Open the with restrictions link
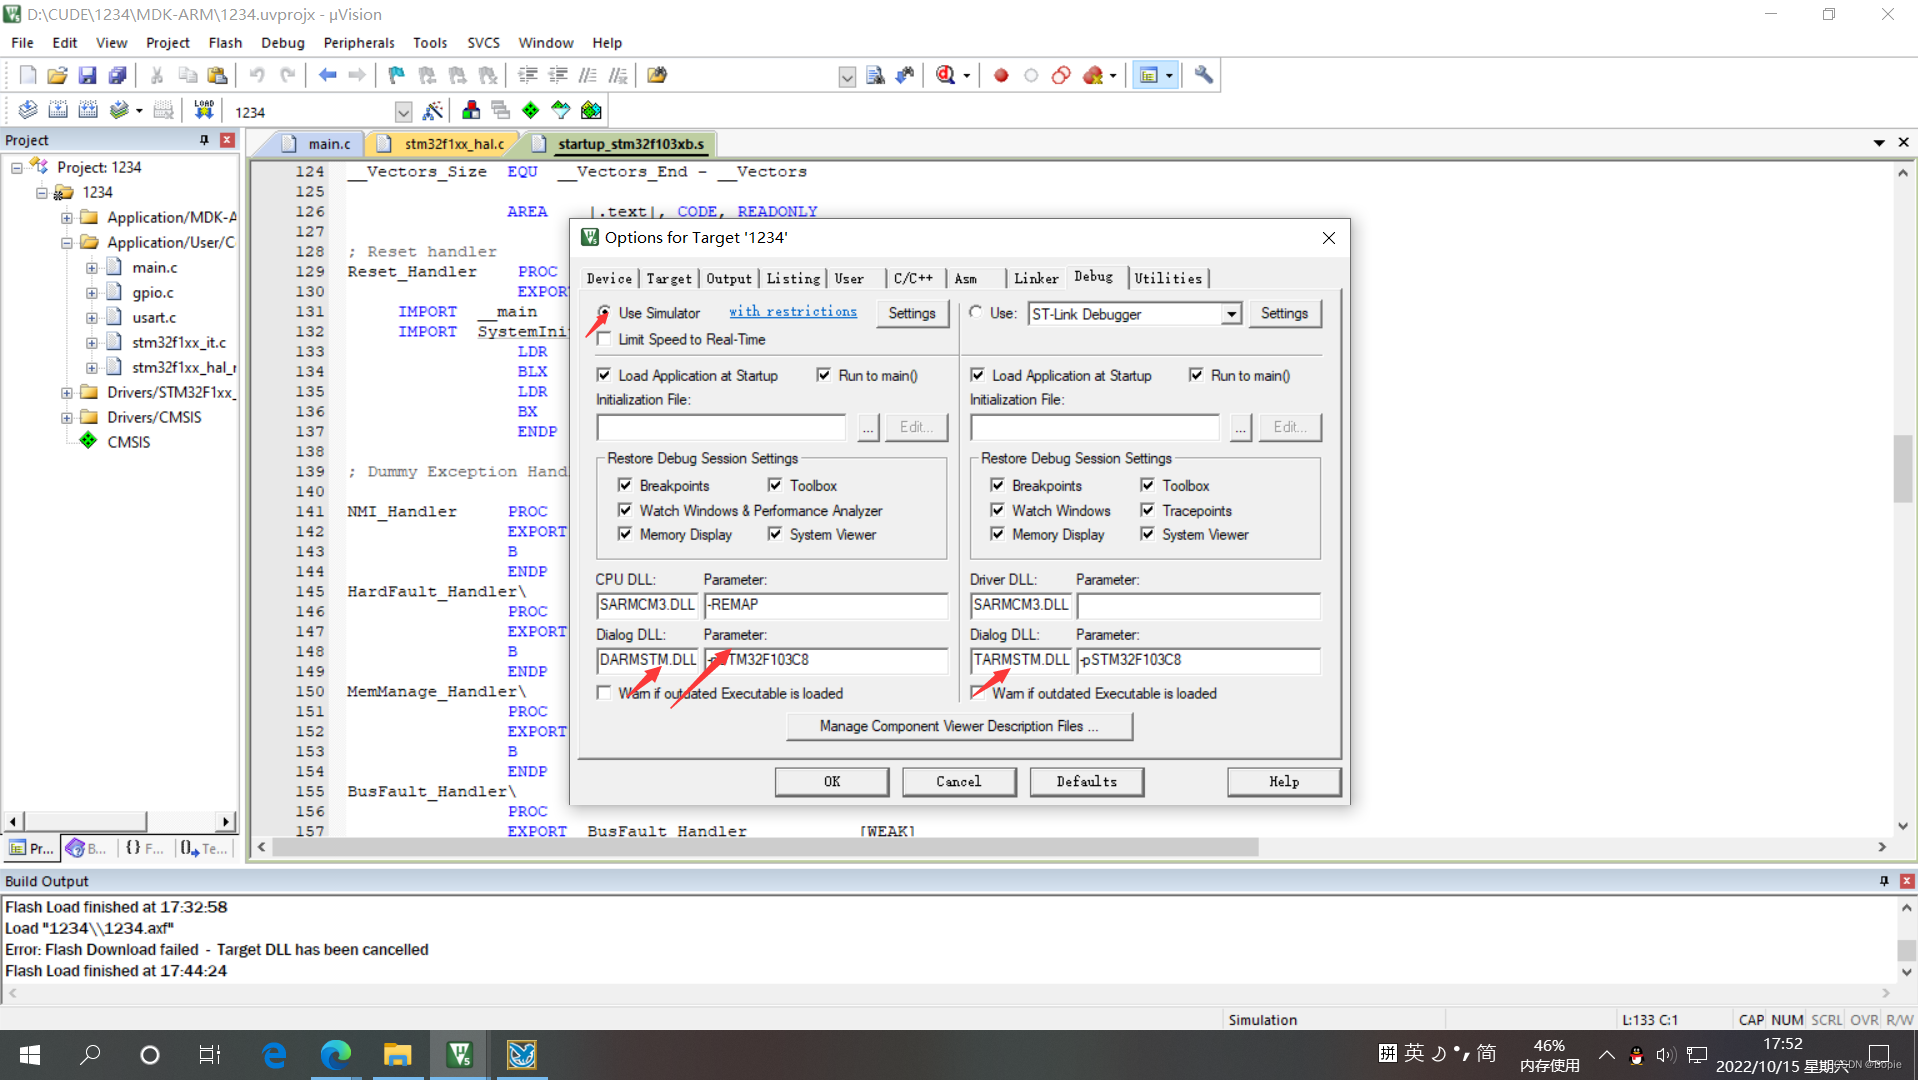This screenshot has width=1918, height=1080. 793,312
